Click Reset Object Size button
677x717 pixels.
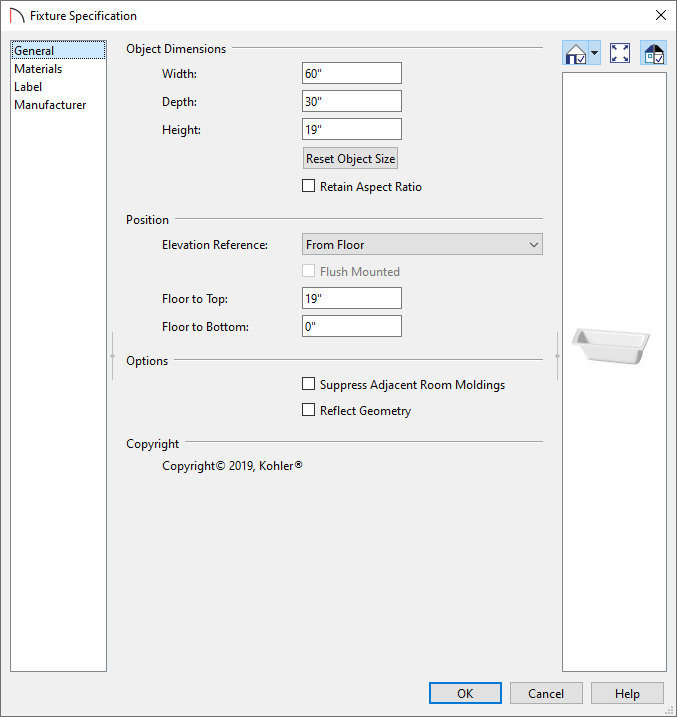tap(350, 158)
